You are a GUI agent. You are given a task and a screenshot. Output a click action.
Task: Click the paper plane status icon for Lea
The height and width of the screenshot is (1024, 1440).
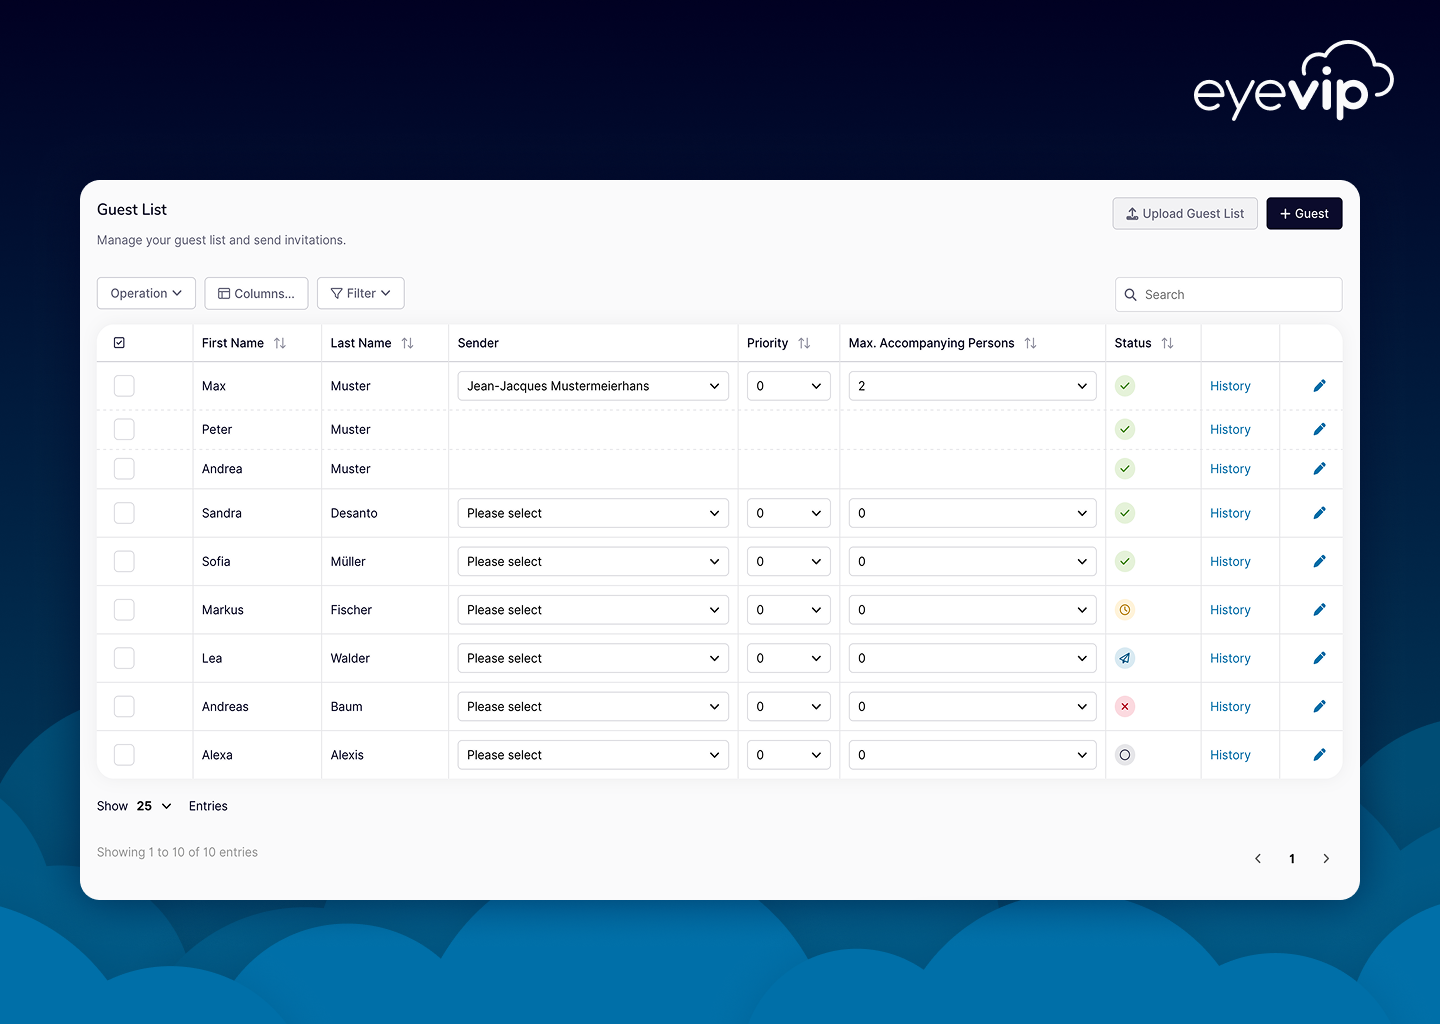[1125, 658]
